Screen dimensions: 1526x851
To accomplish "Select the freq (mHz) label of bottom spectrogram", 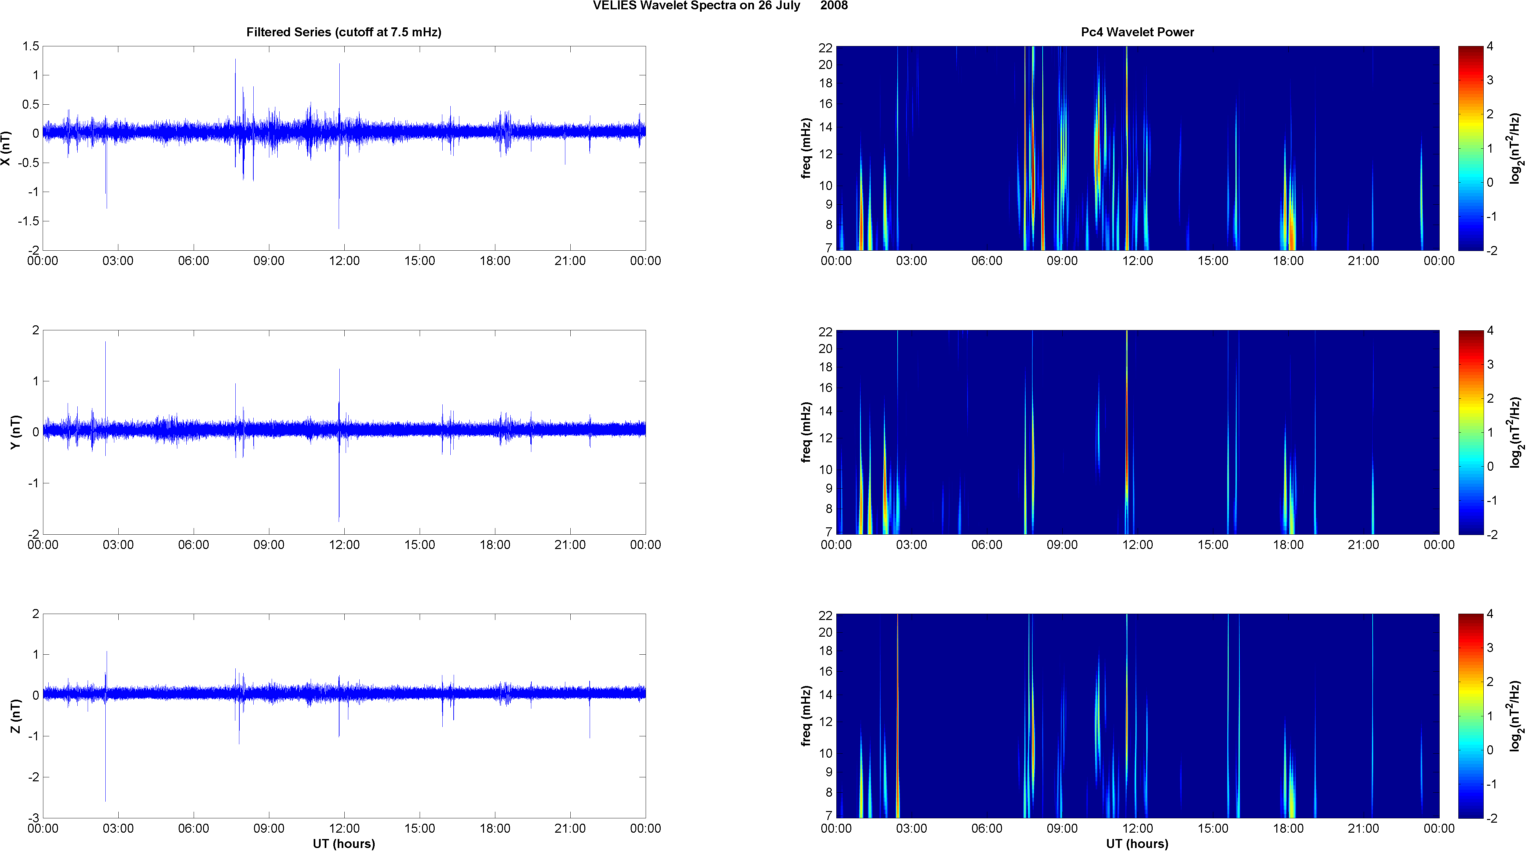I will (806, 715).
